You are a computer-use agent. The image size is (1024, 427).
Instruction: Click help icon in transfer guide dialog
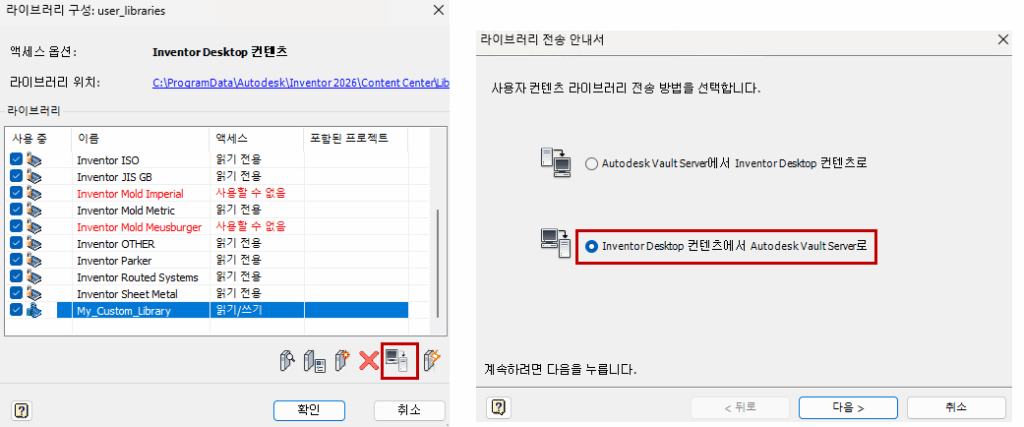pyautogui.click(x=498, y=408)
